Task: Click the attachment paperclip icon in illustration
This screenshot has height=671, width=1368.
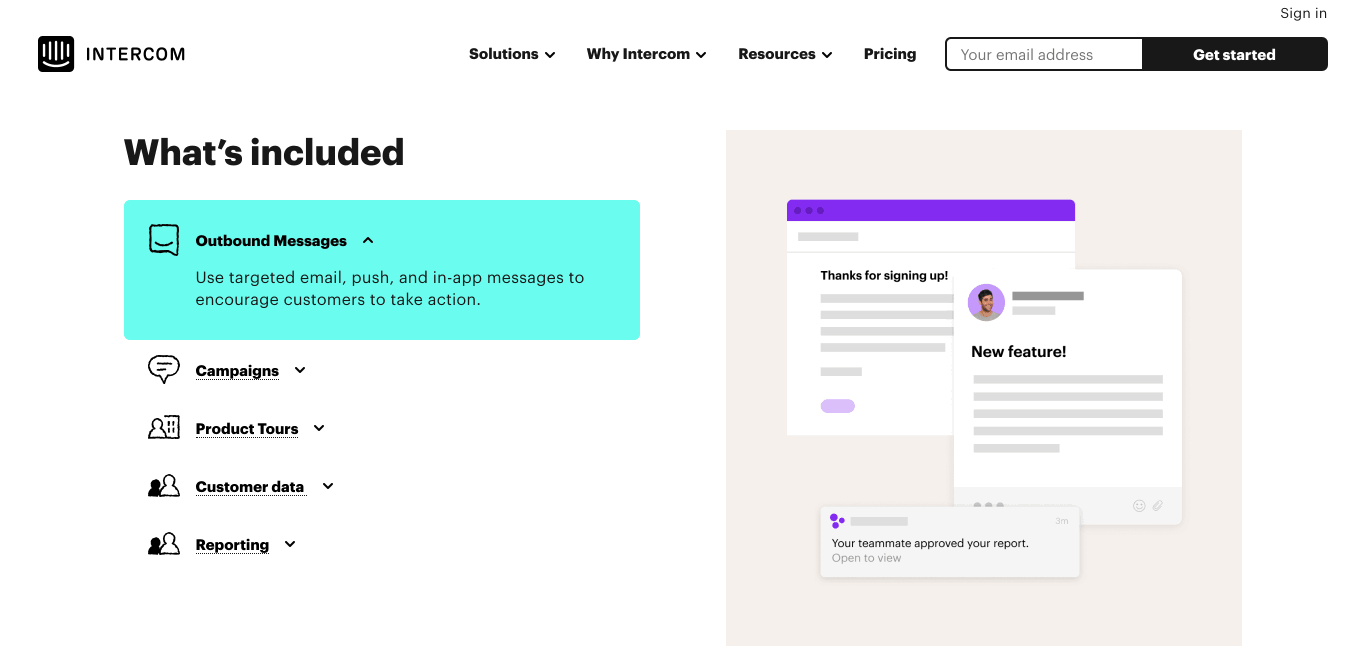Action: pyautogui.click(x=1158, y=506)
